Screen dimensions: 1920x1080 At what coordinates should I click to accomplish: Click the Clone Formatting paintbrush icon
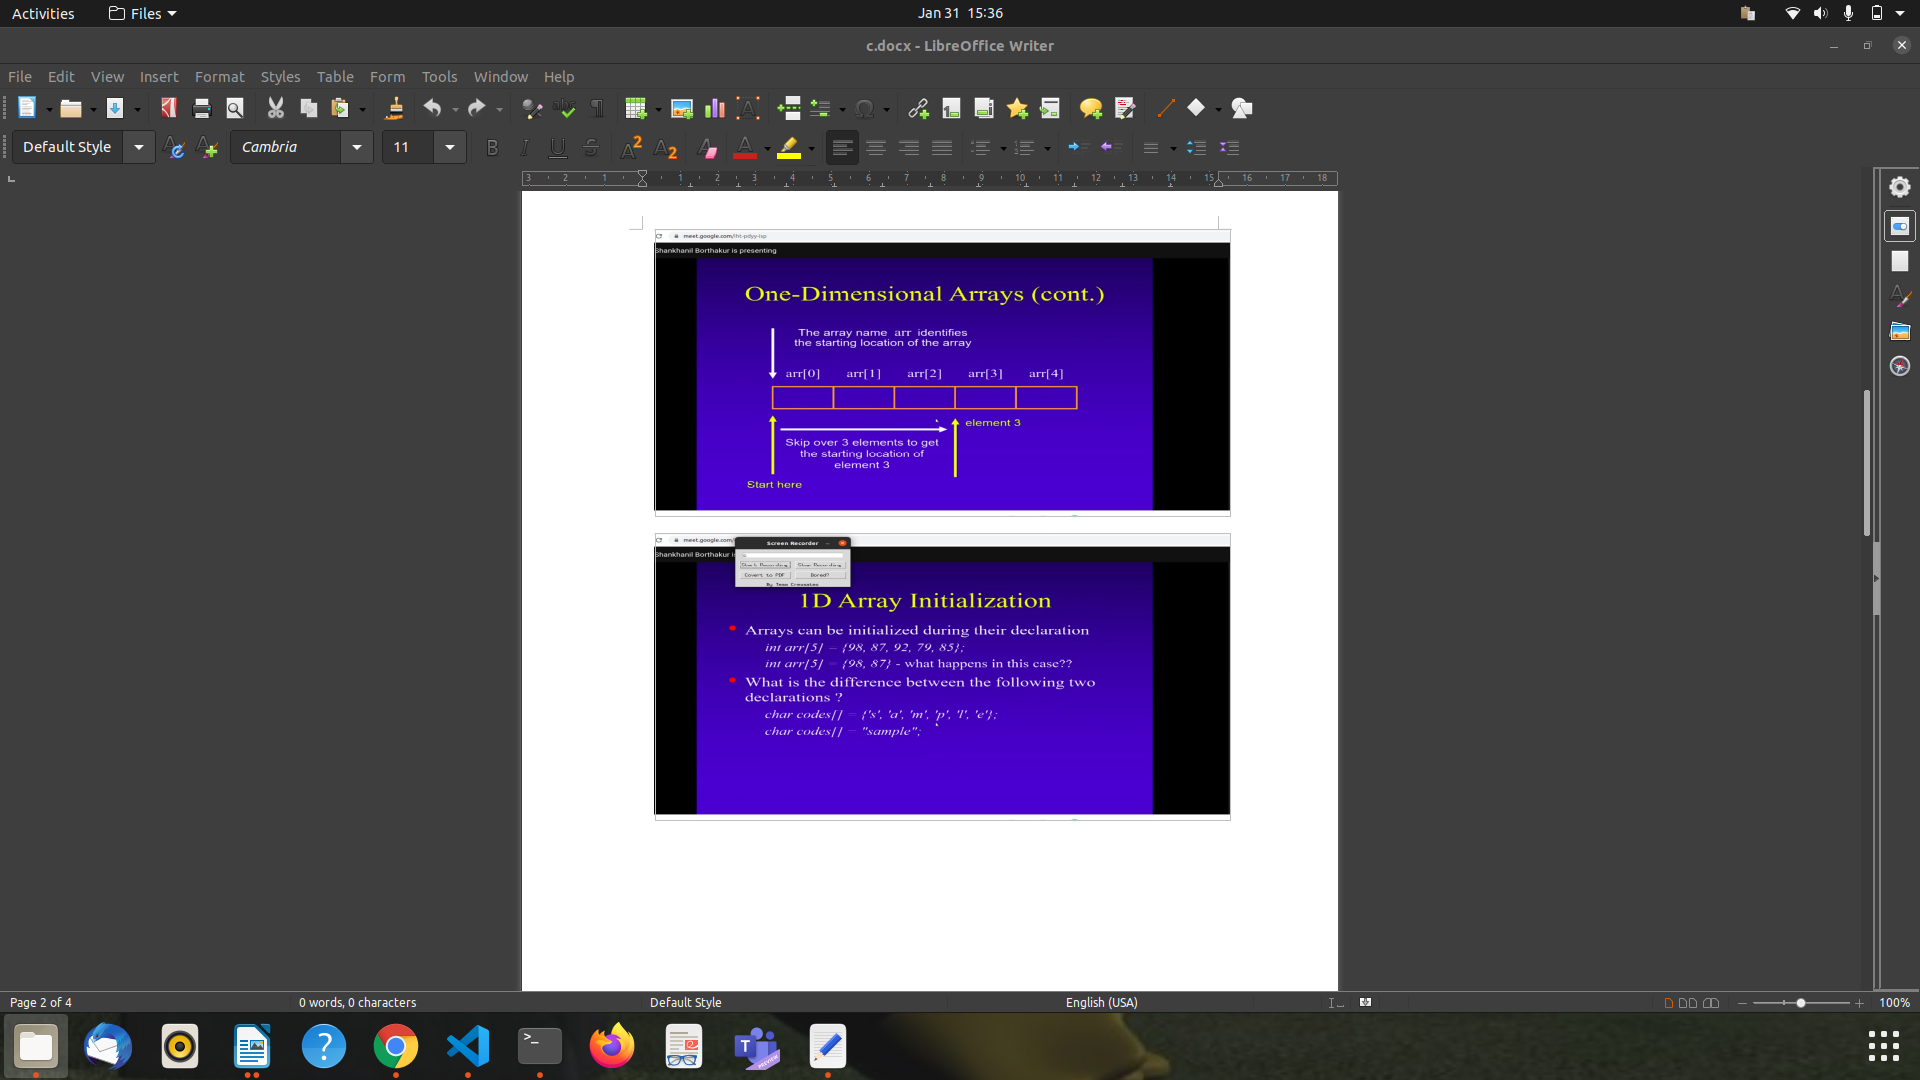pyautogui.click(x=394, y=108)
